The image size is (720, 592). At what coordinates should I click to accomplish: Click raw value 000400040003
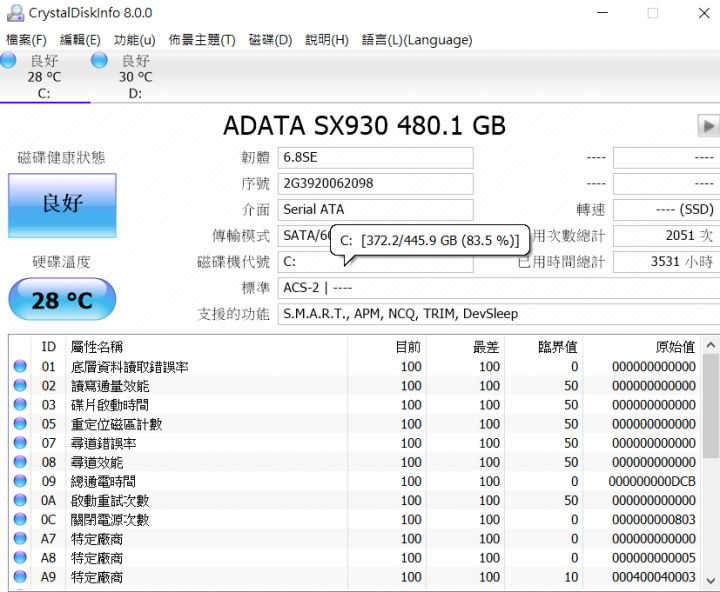[654, 577]
